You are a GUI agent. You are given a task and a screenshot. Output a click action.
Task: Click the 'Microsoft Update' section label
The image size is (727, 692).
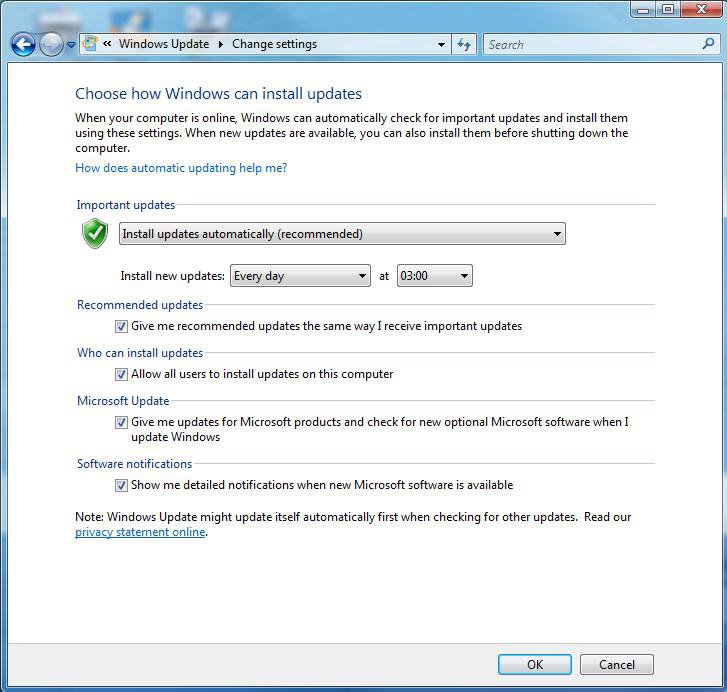coord(123,401)
